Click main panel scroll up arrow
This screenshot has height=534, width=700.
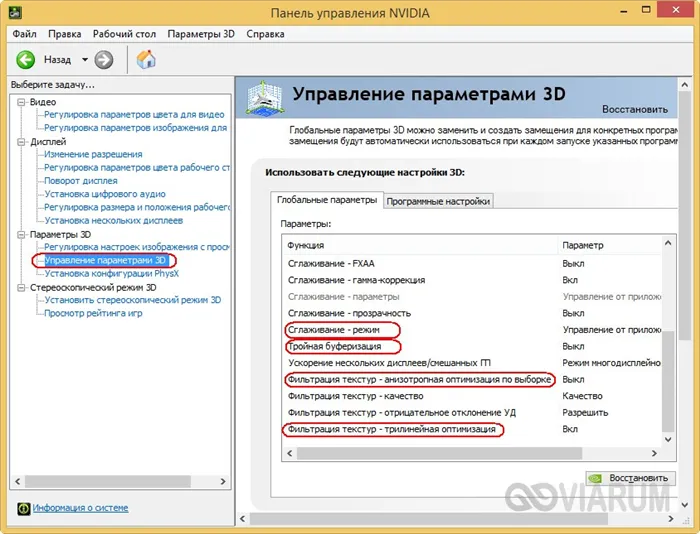[x=684, y=84]
